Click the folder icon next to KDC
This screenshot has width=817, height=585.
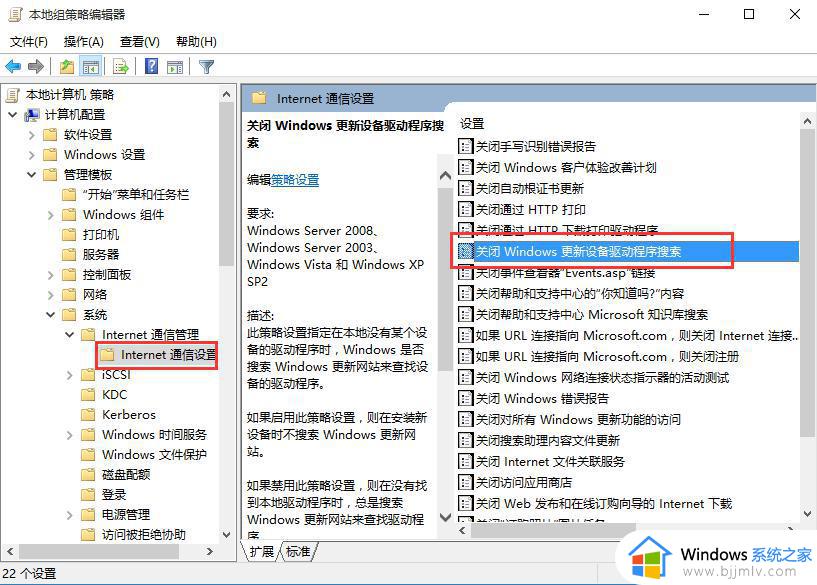88,395
